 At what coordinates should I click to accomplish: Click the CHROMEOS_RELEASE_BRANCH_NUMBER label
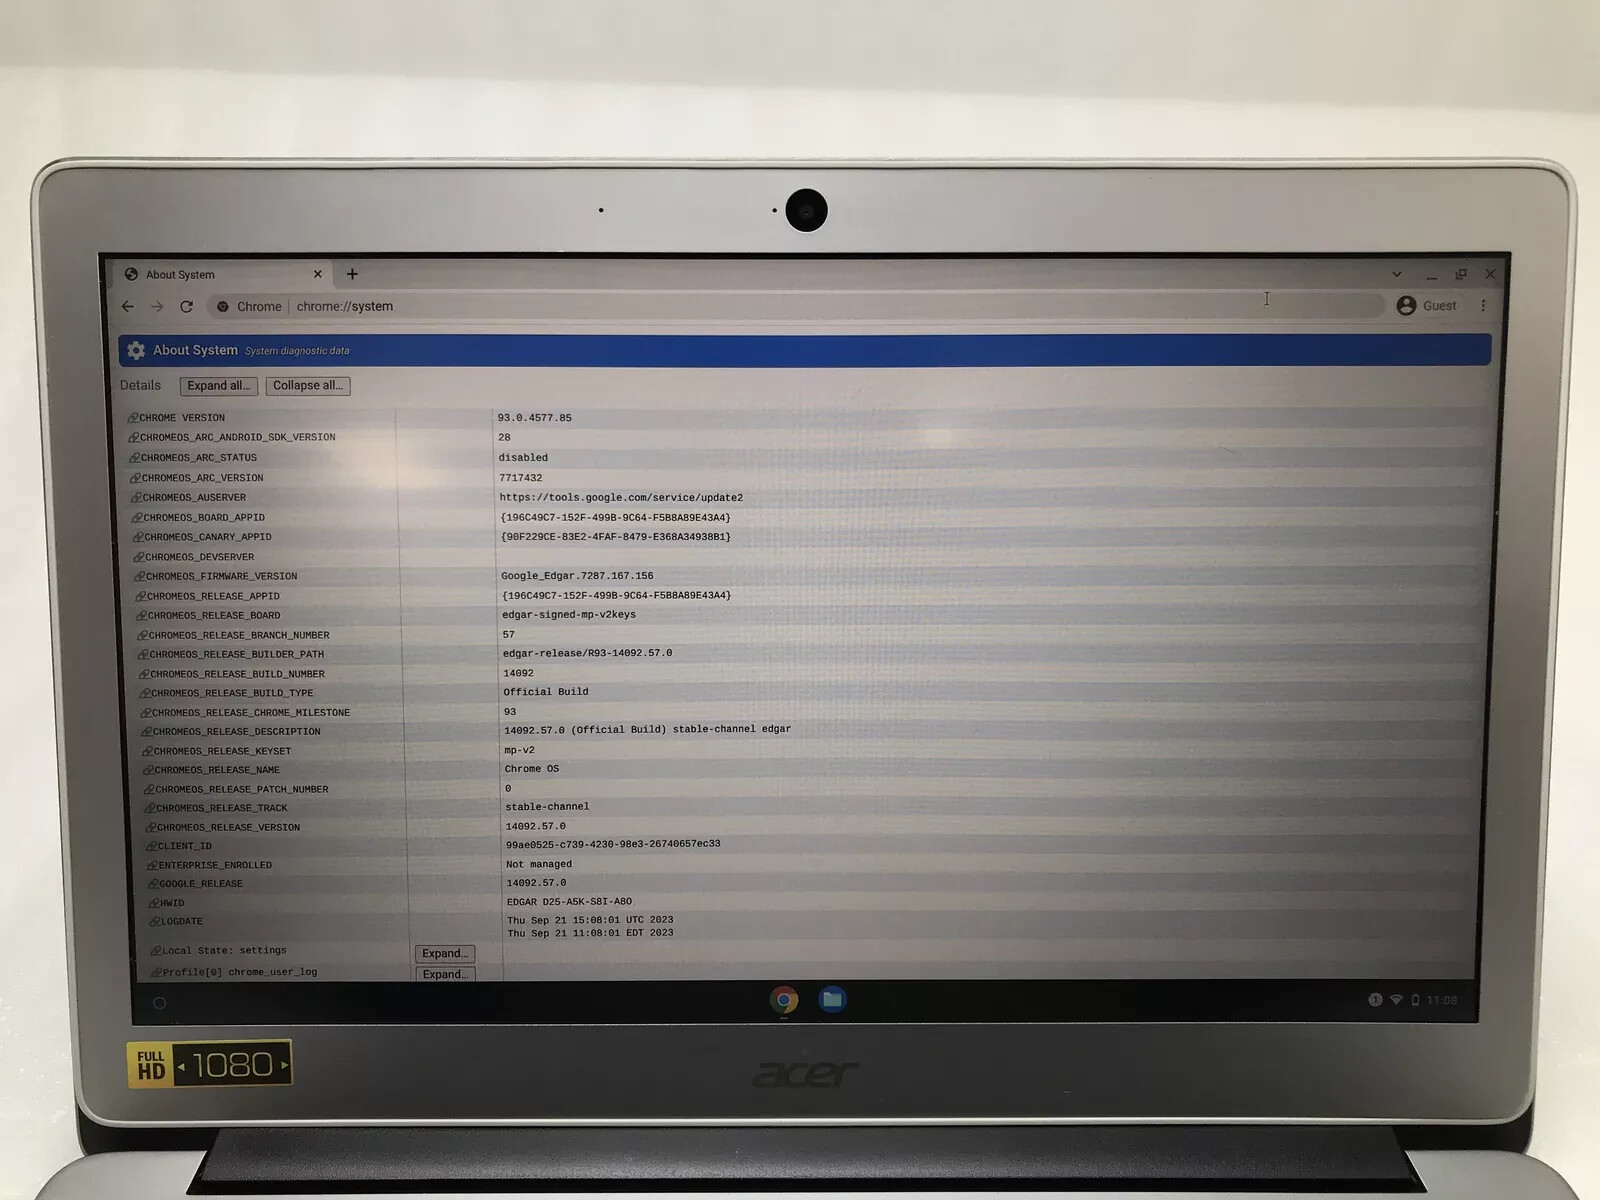click(x=239, y=635)
